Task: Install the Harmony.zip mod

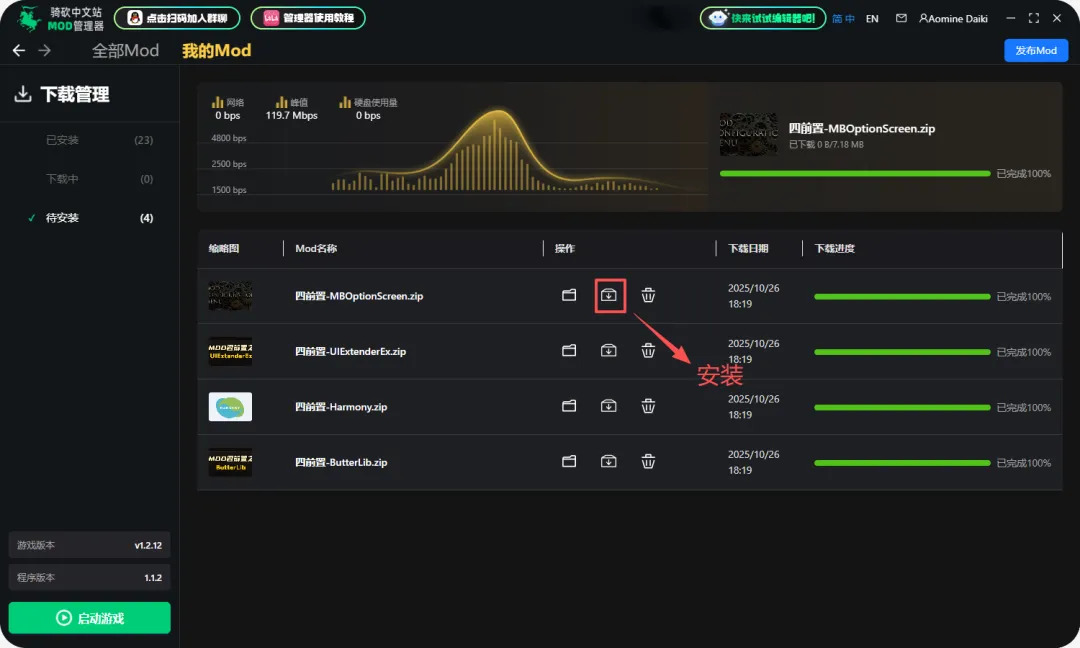Action: pyautogui.click(x=609, y=406)
